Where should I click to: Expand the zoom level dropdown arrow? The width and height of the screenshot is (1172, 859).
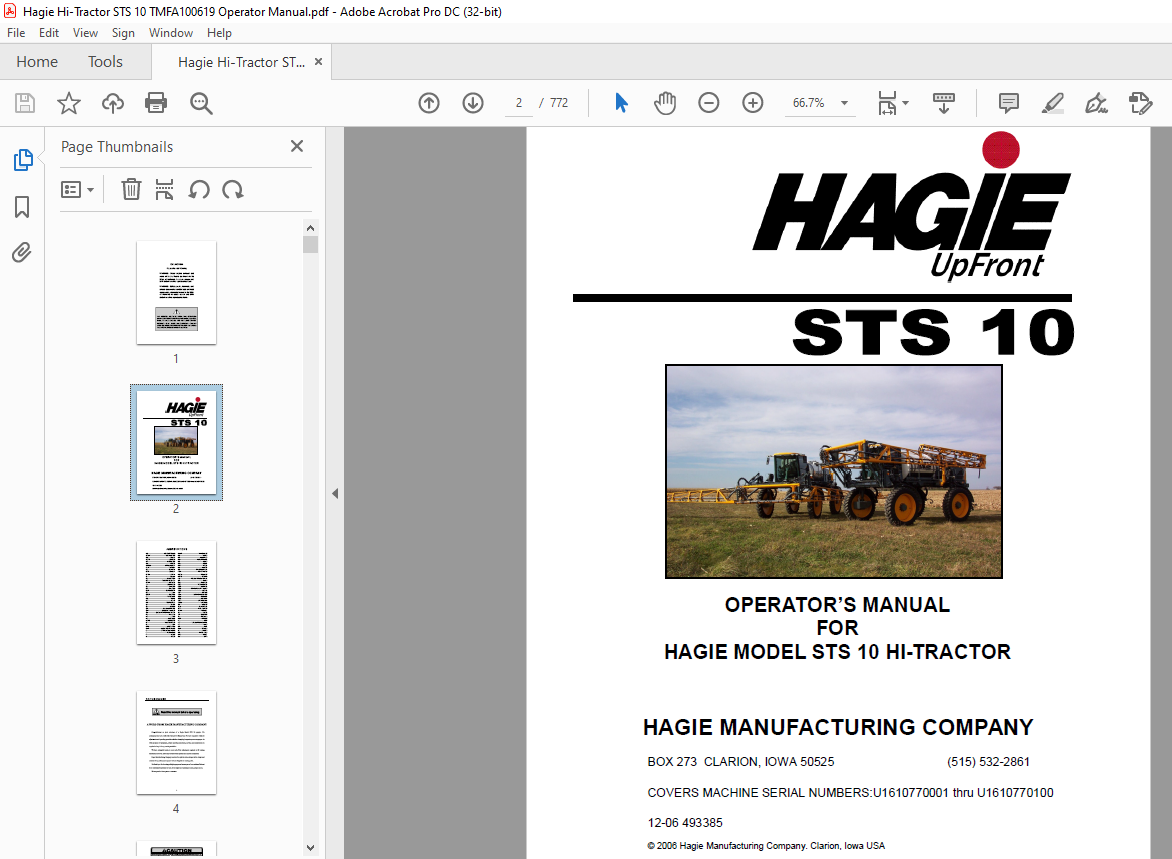pyautogui.click(x=845, y=103)
